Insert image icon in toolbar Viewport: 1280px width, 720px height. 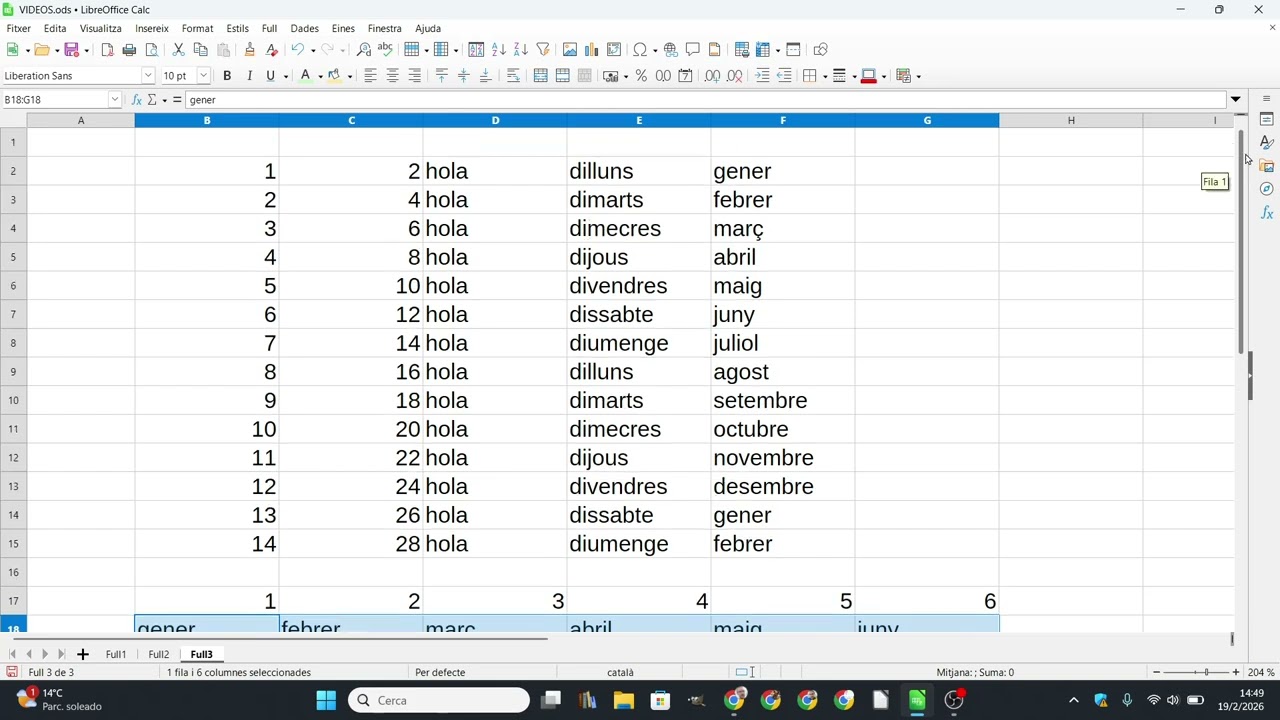(x=570, y=49)
